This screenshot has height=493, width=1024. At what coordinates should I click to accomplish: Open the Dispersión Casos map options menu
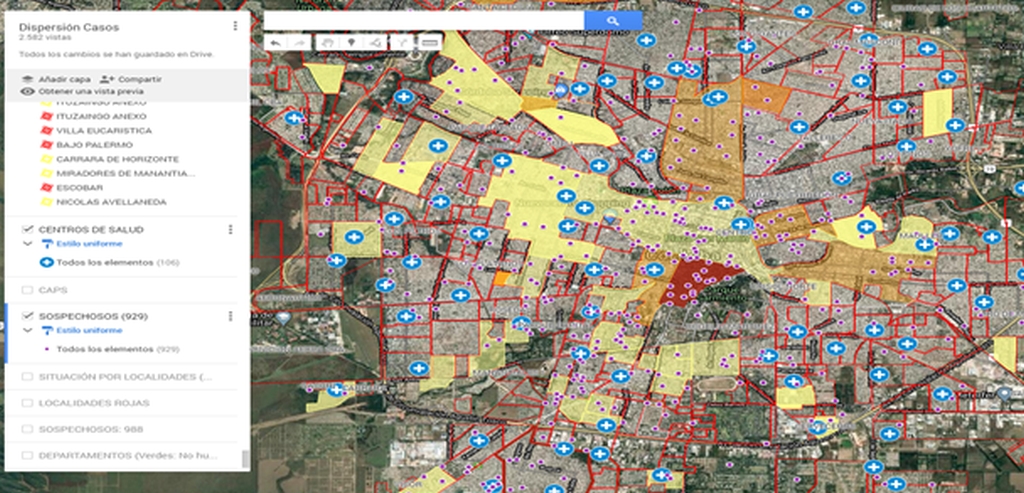(235, 26)
